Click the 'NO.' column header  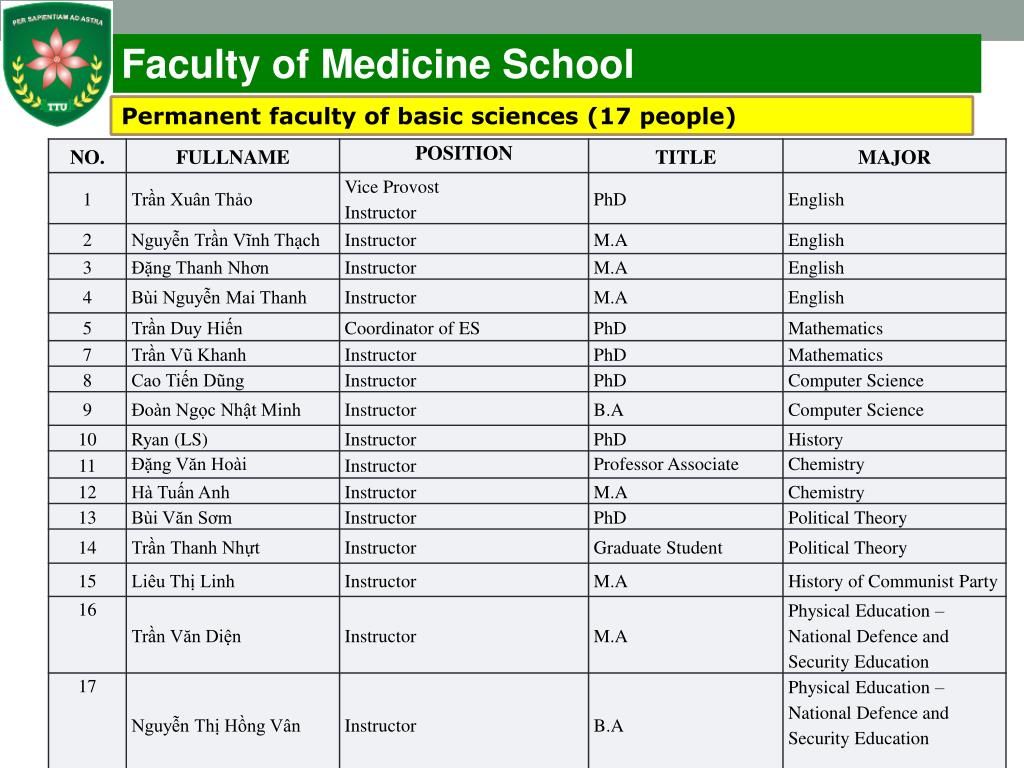88,157
